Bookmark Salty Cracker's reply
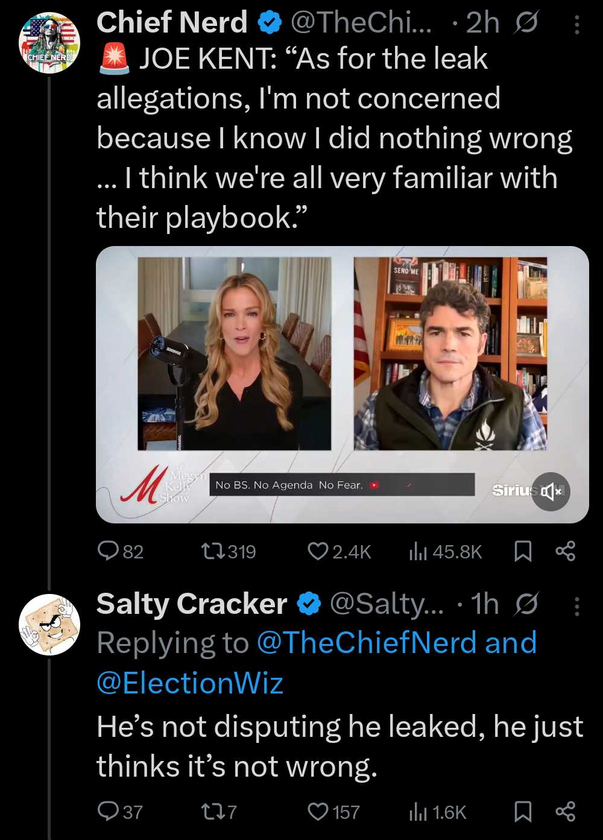603x840 pixels. pyautogui.click(x=521, y=811)
